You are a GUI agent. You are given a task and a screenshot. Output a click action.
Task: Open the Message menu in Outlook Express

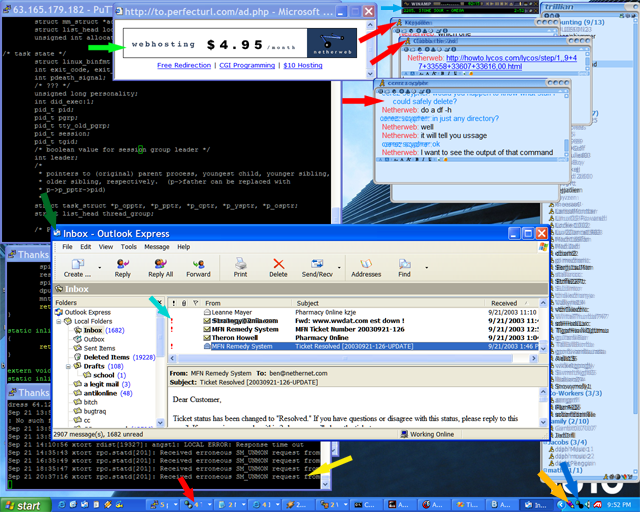coord(157,247)
